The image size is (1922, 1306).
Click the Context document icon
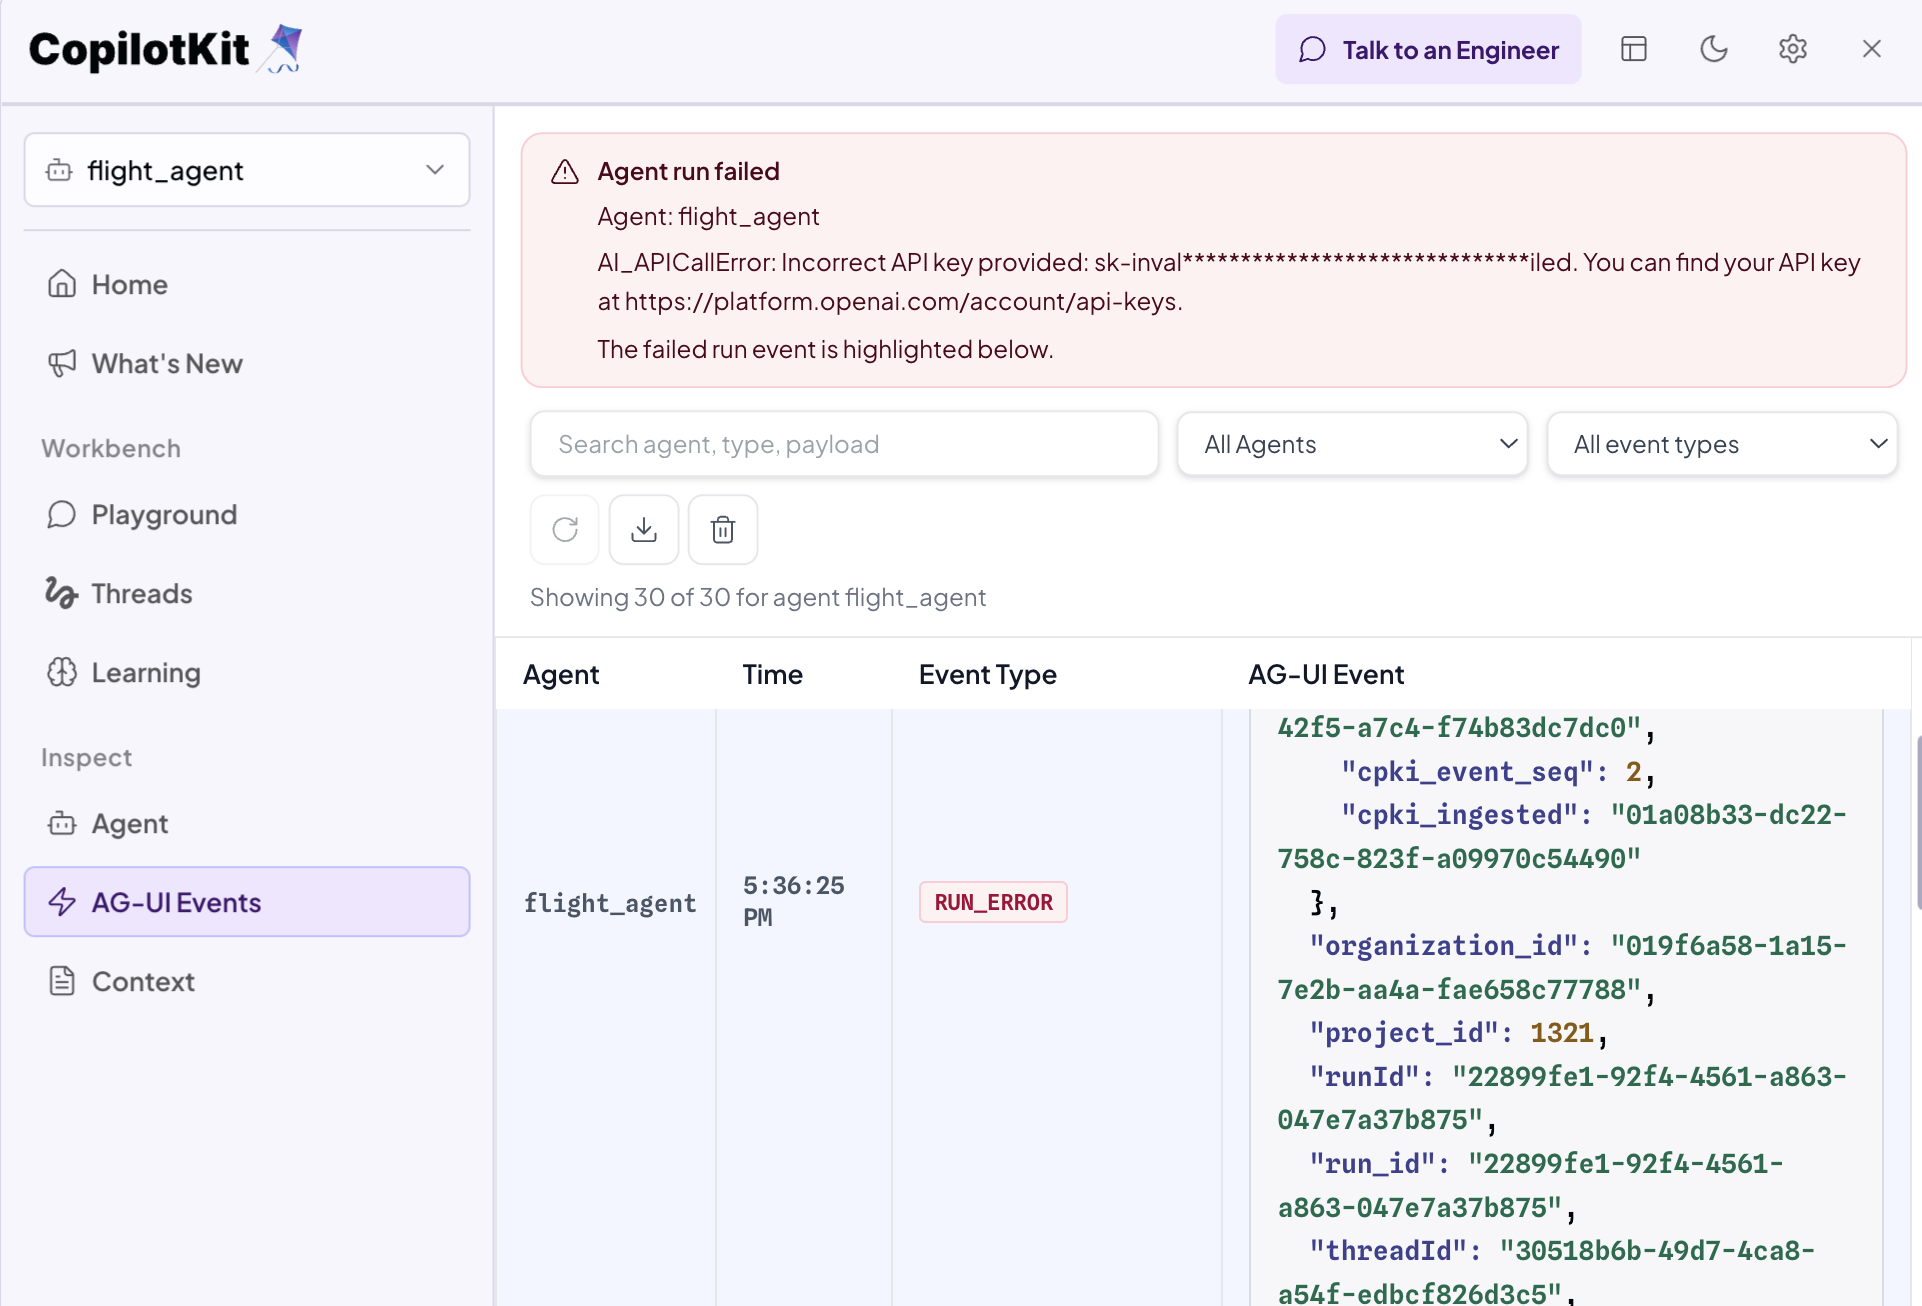(62, 981)
